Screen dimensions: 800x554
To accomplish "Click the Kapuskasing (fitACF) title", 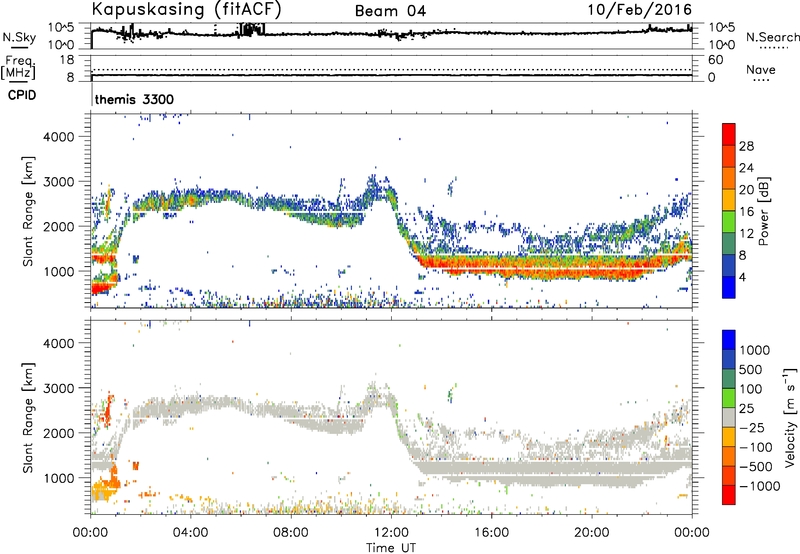I will [186, 9].
